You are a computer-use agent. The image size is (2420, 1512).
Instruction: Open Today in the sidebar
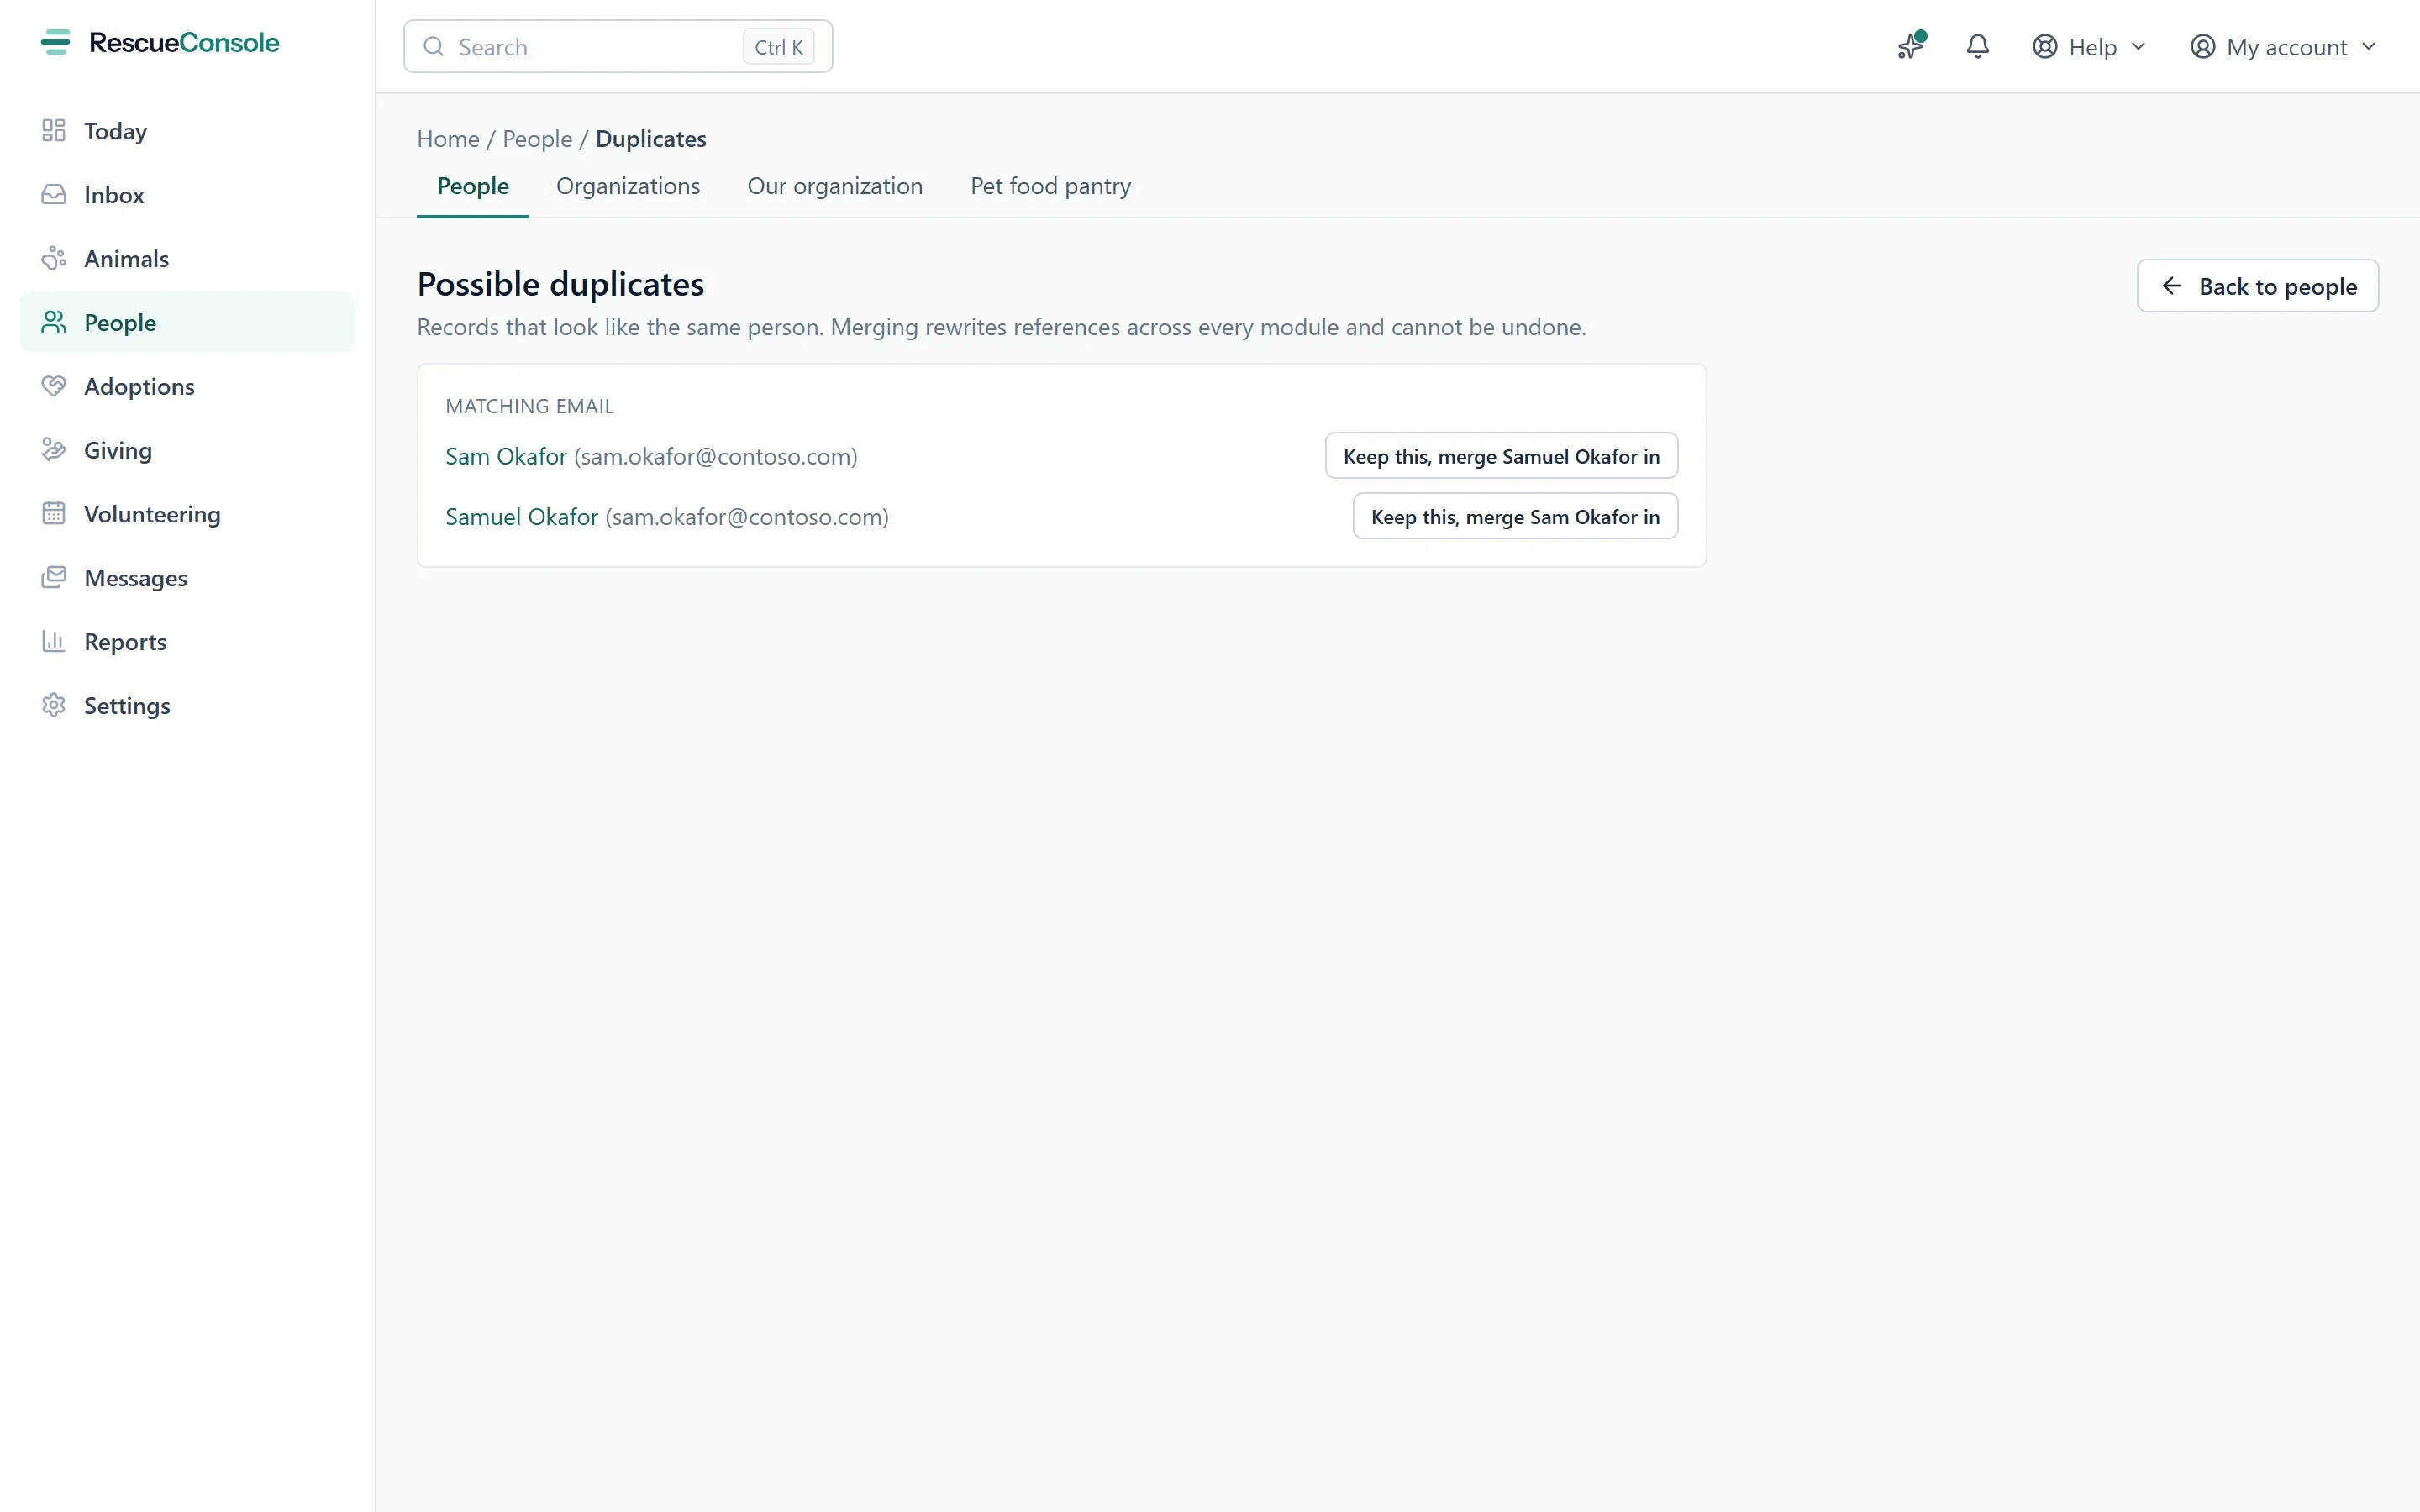[187, 131]
